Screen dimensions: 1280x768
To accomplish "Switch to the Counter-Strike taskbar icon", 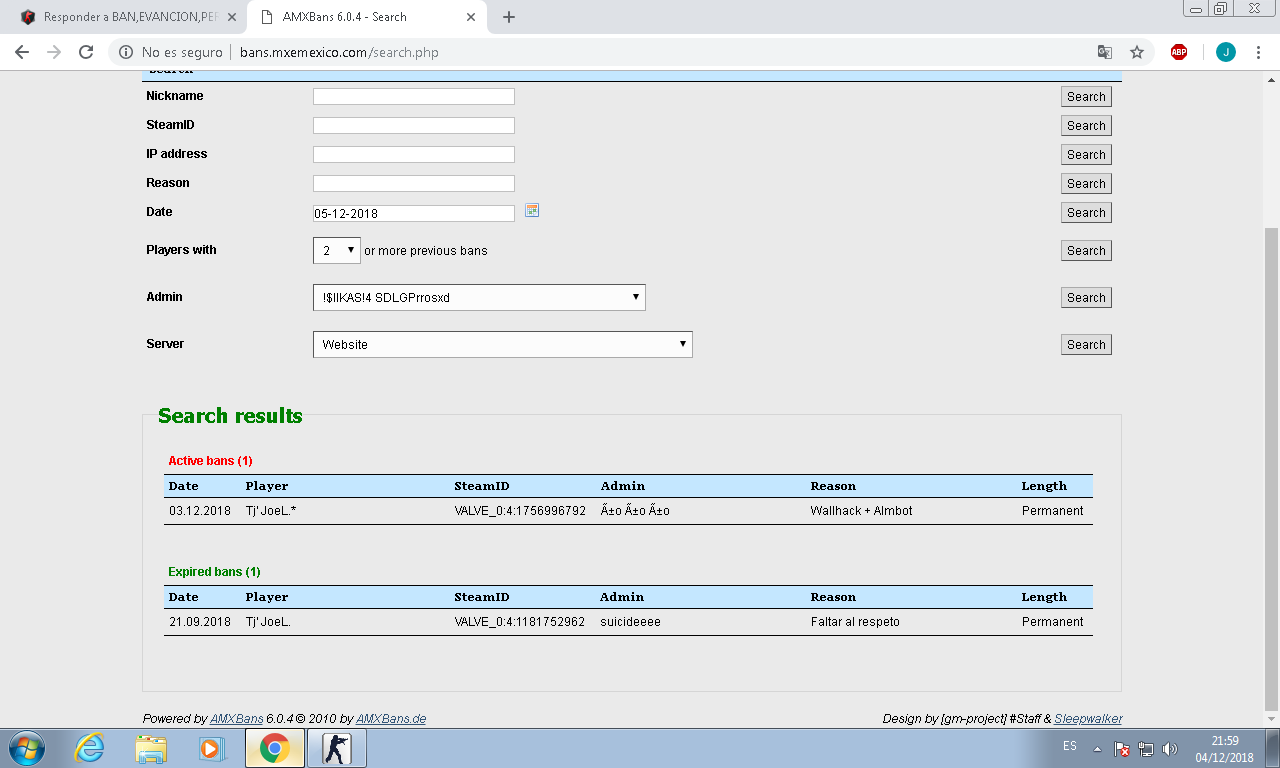I will (337, 748).
